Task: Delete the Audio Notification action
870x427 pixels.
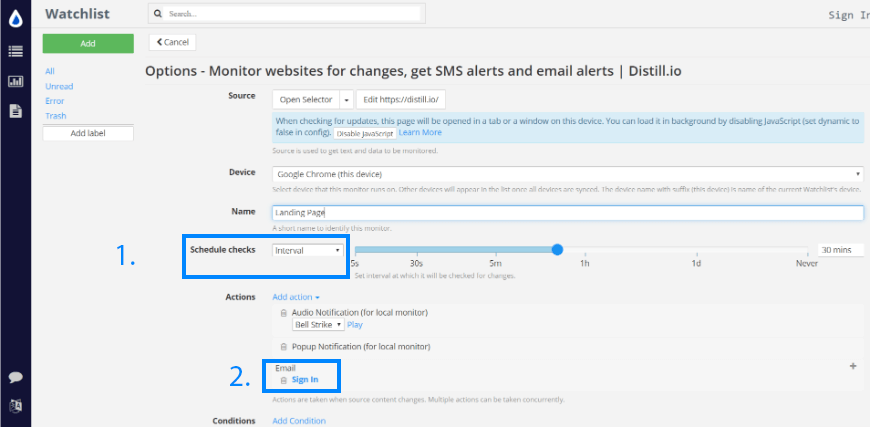Action: point(284,314)
